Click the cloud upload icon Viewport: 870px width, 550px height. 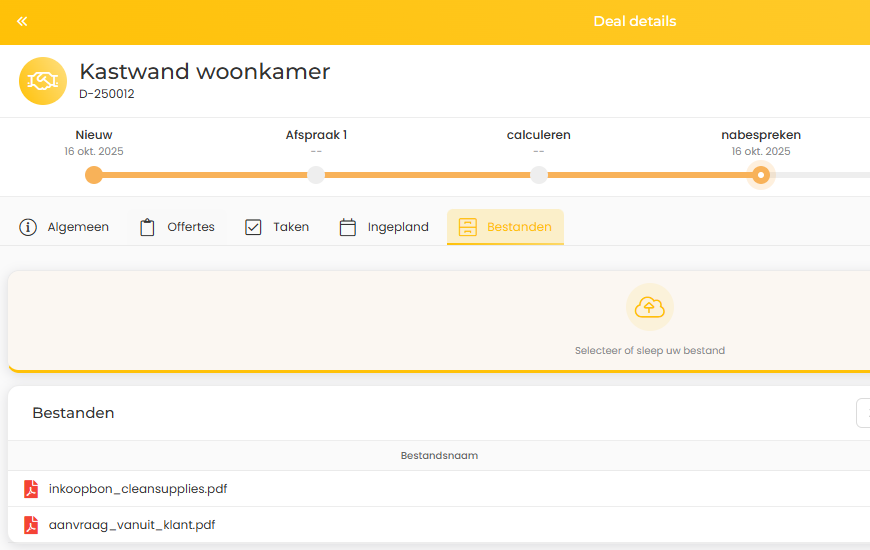click(x=649, y=307)
